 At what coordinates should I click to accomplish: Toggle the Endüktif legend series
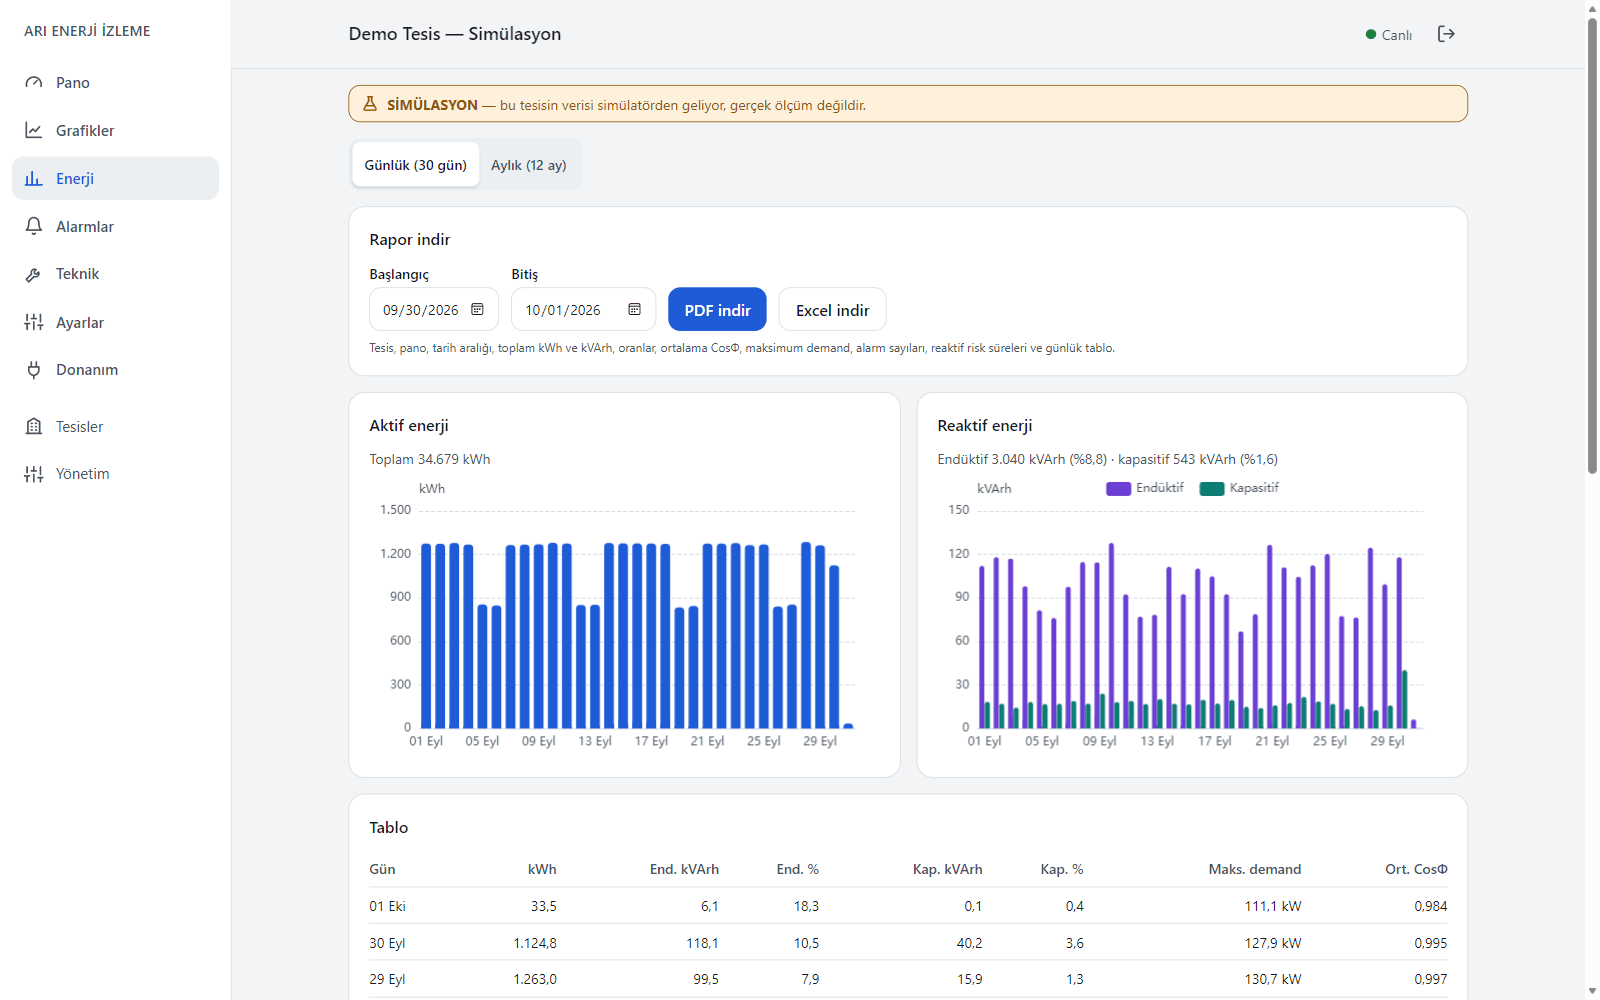click(x=1145, y=488)
